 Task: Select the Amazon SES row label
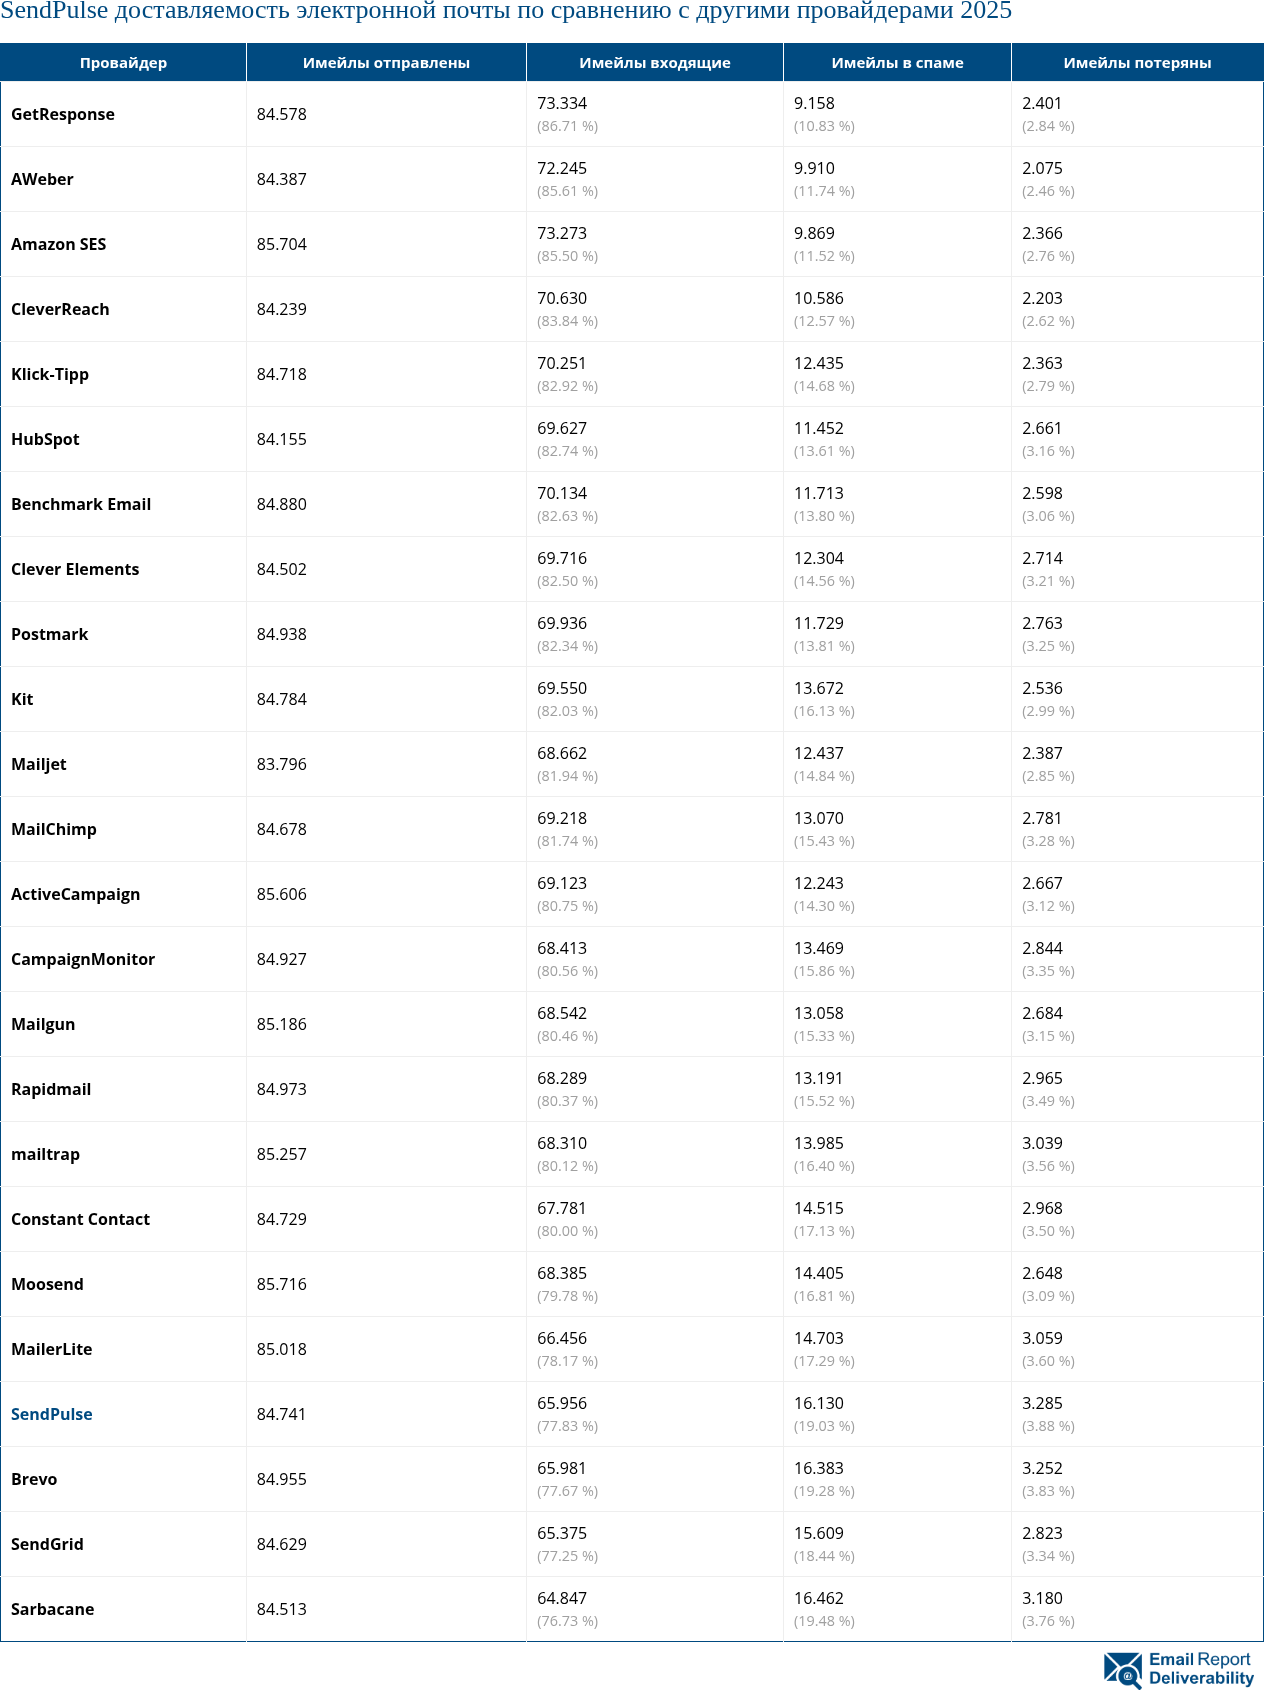[59, 244]
